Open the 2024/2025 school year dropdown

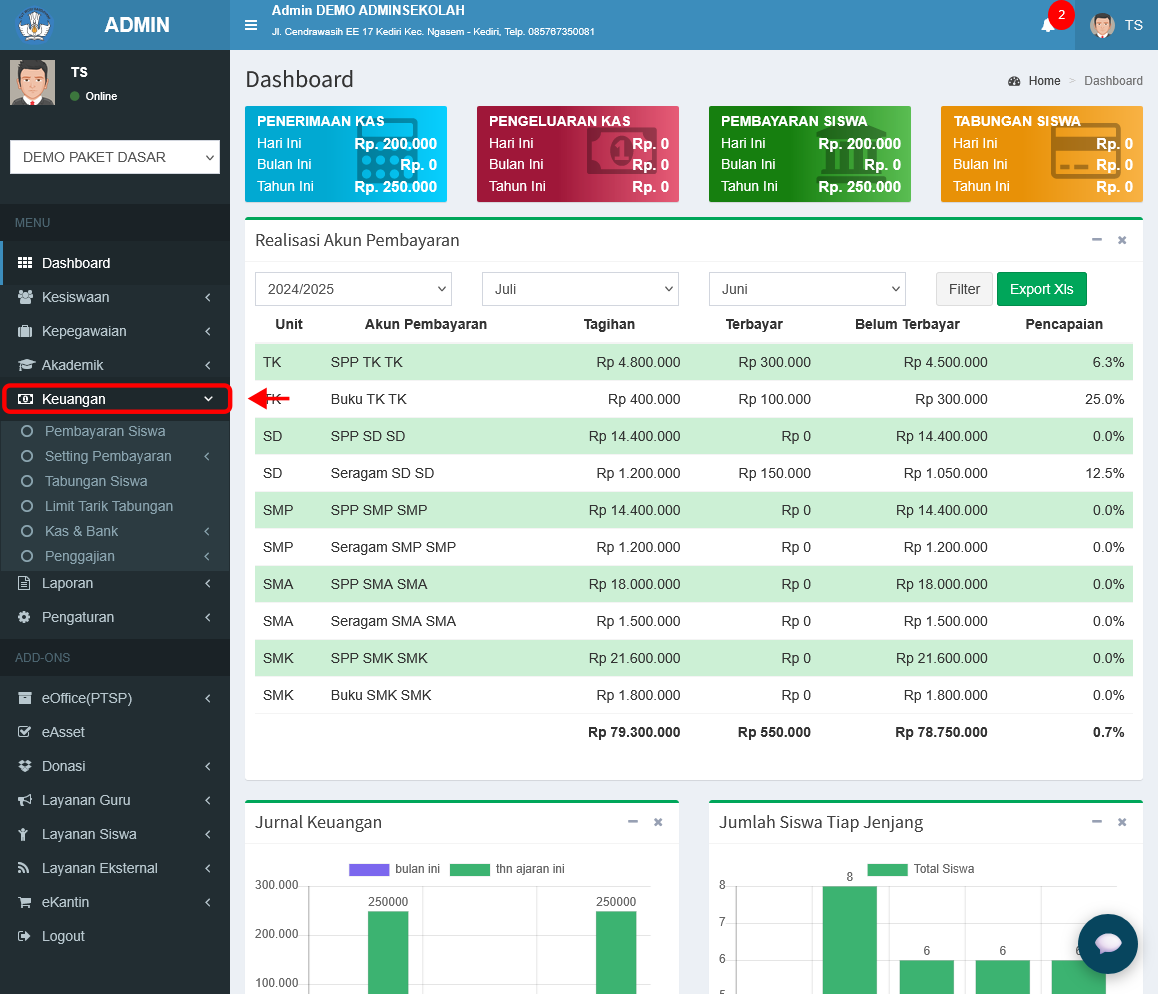pos(353,289)
